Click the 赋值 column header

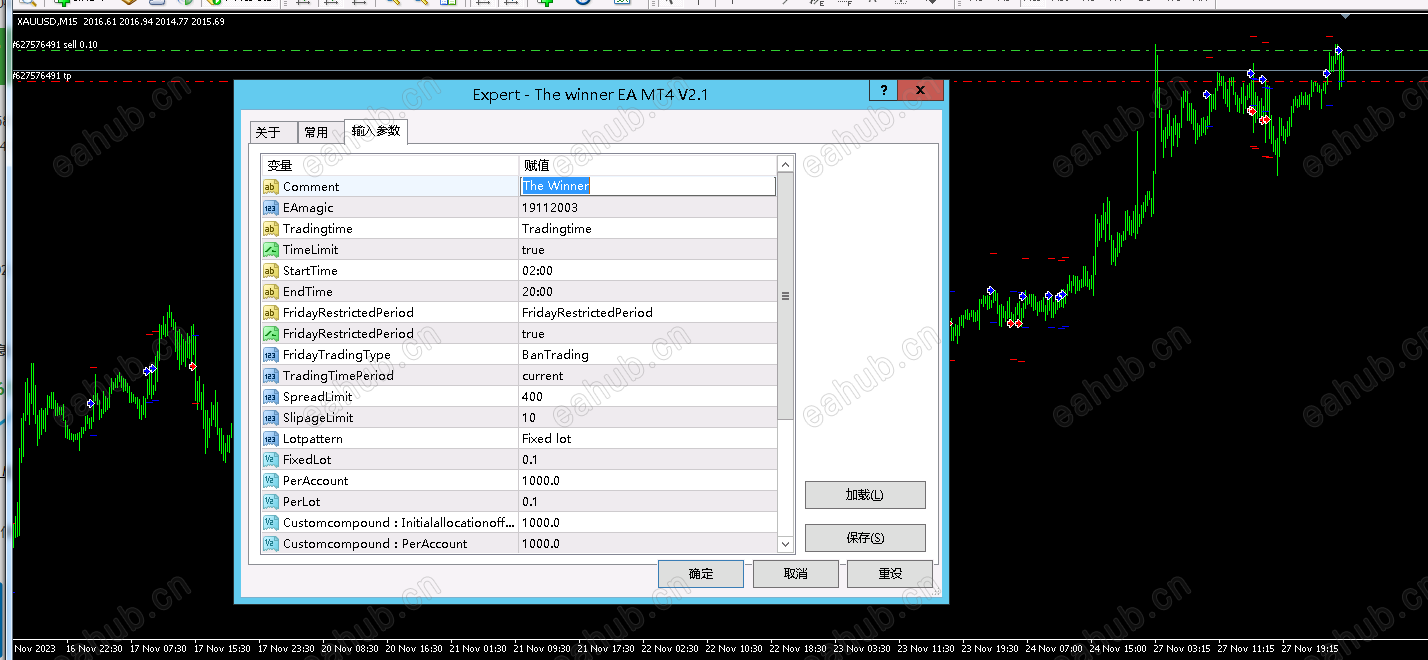[x=647, y=165]
